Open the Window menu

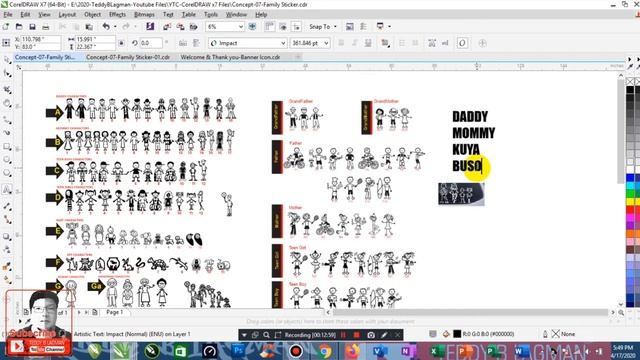(x=236, y=14)
